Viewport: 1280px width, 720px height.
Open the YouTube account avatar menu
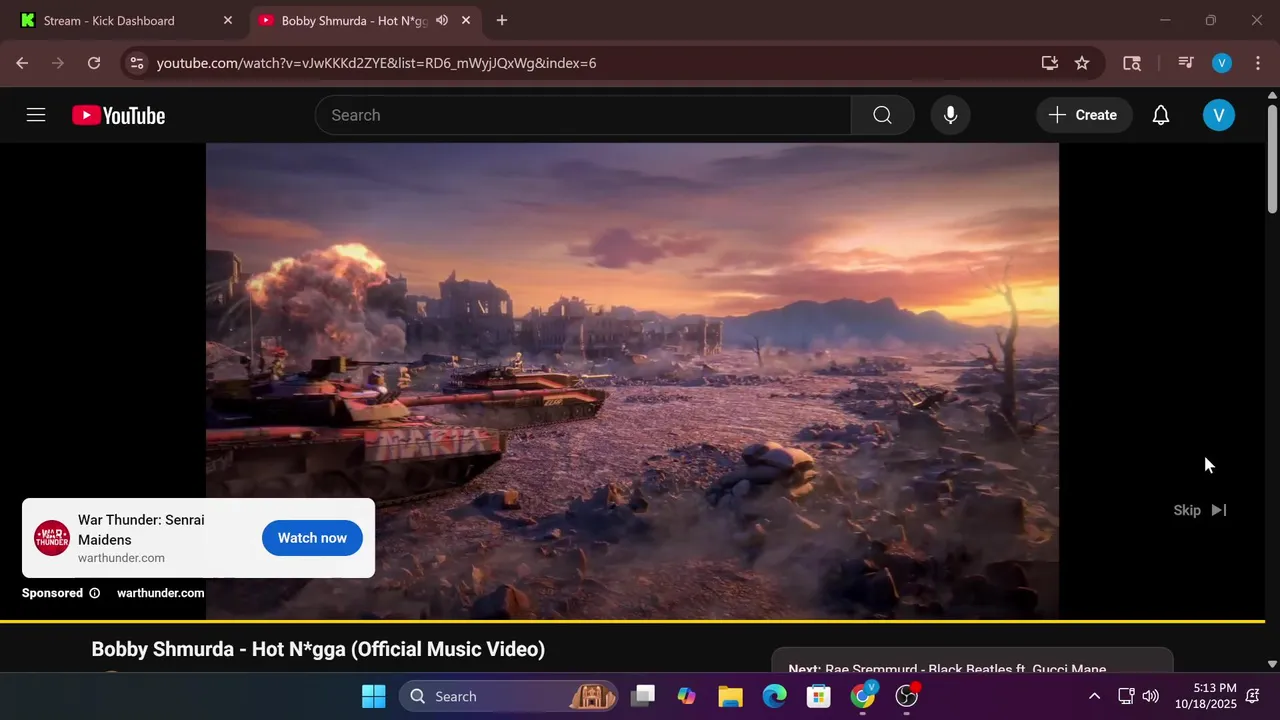(1218, 115)
